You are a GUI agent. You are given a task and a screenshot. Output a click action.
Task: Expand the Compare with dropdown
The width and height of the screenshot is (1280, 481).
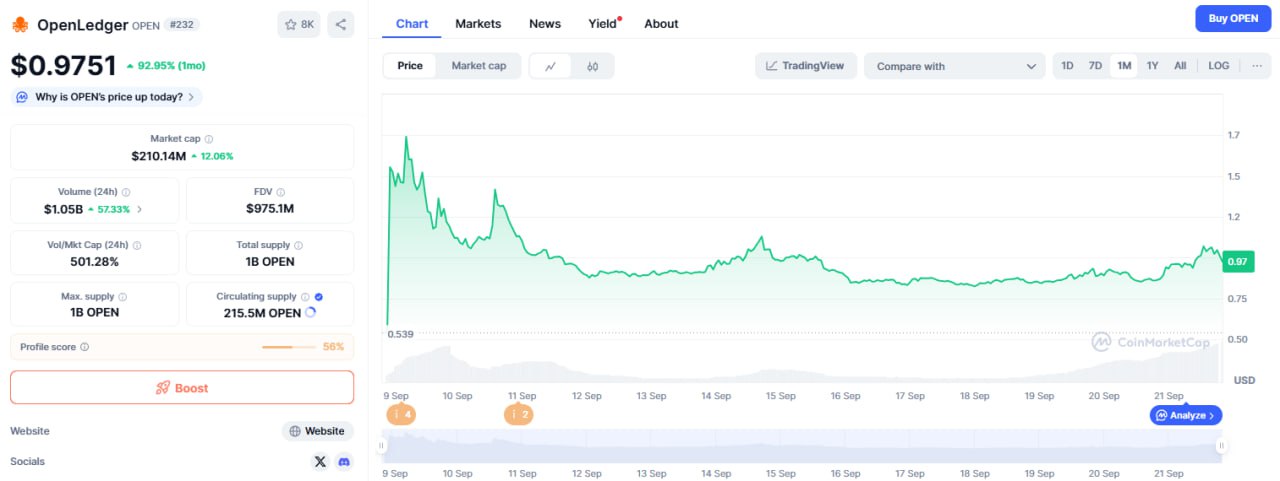955,66
